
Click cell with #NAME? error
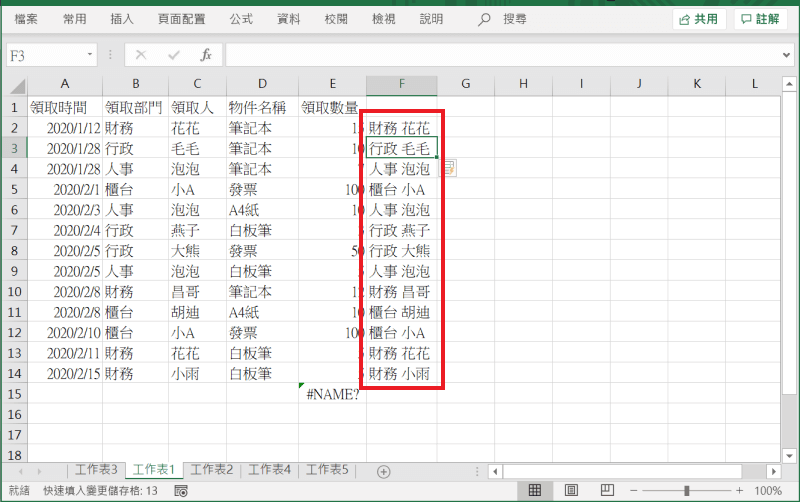(x=333, y=394)
